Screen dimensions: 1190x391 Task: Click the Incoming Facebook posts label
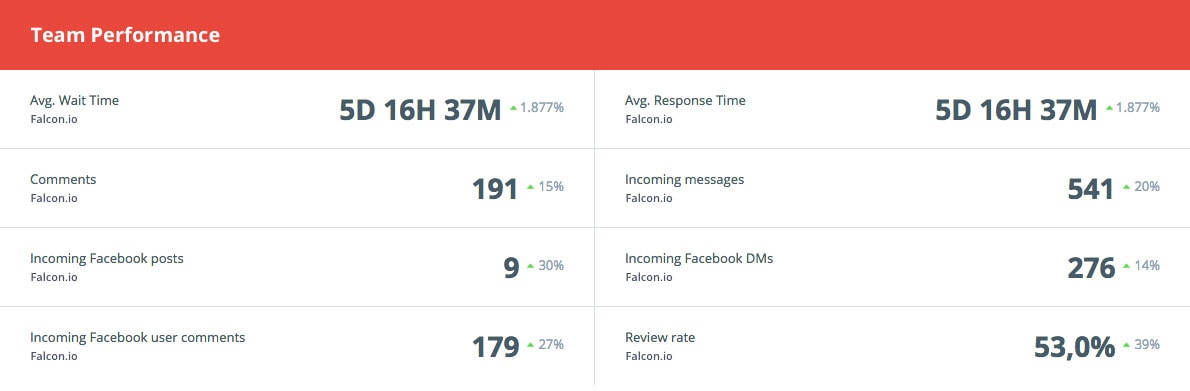coord(107,259)
